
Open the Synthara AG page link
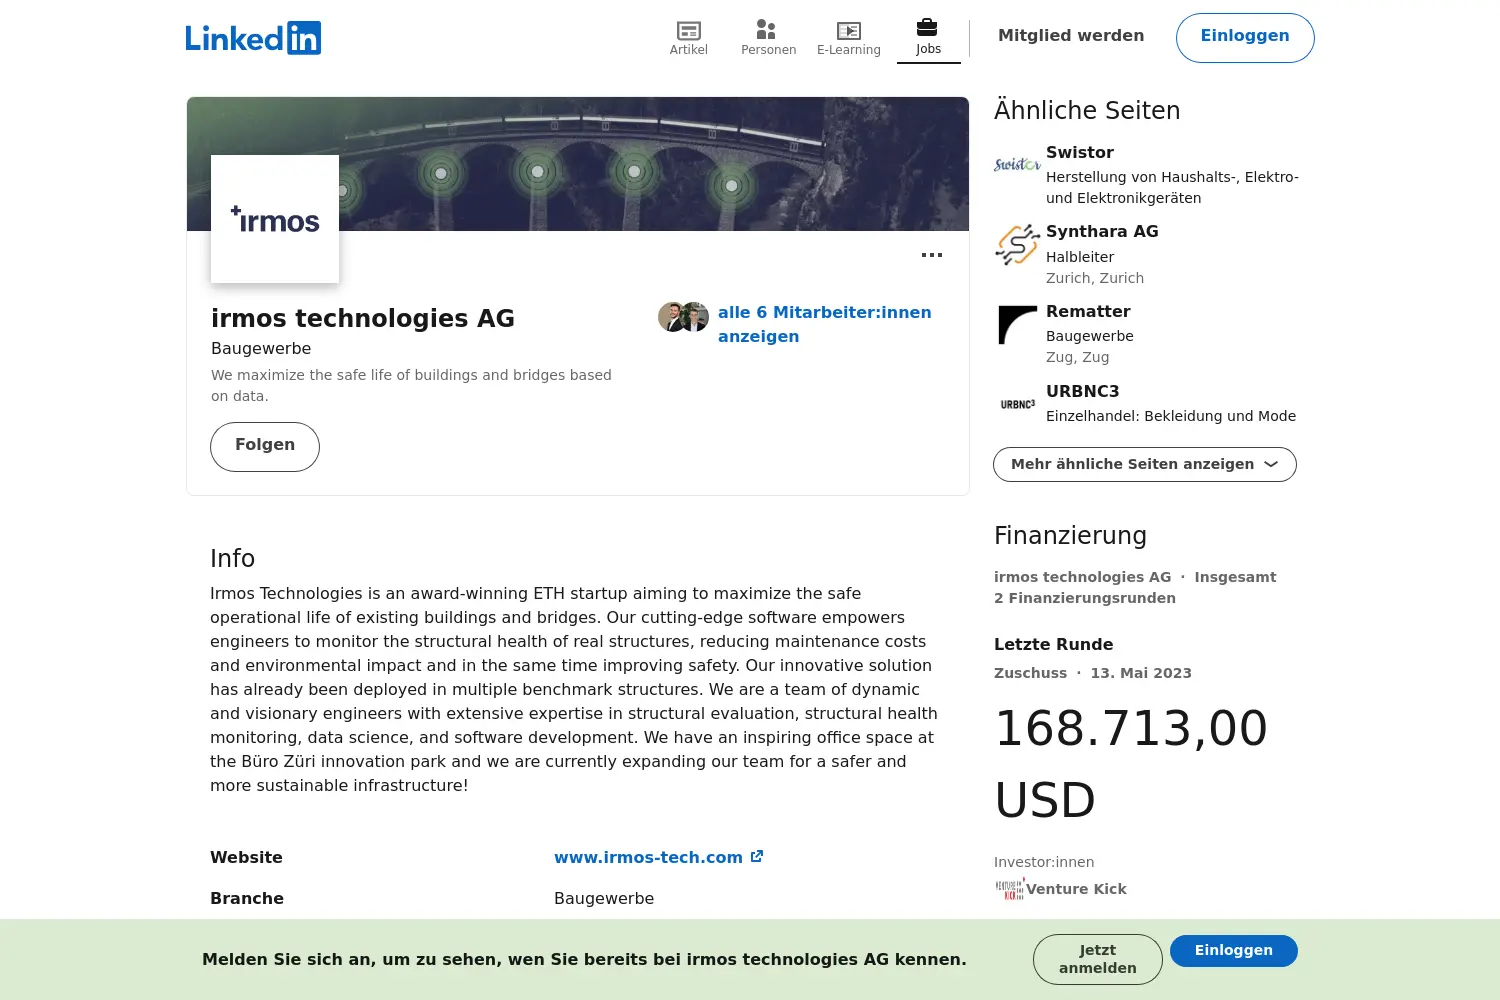coord(1102,232)
